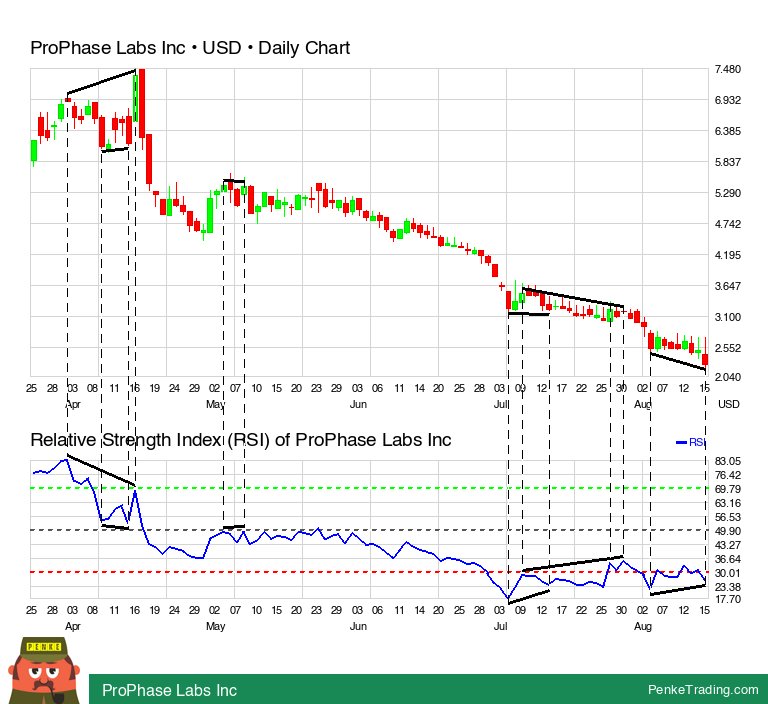This screenshot has width=768, height=704.
Task: Click the 56.53 RSI axis value
Action: [727, 517]
